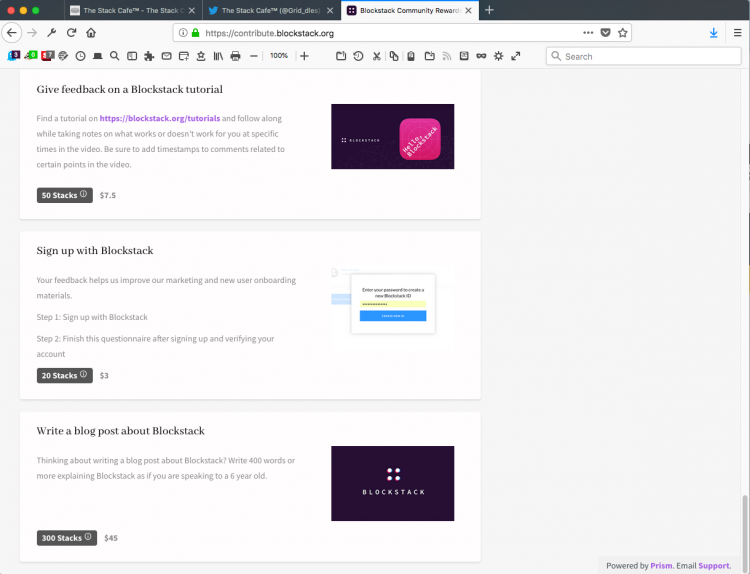Bookmark this page with the star
750x574 pixels.
622,33
